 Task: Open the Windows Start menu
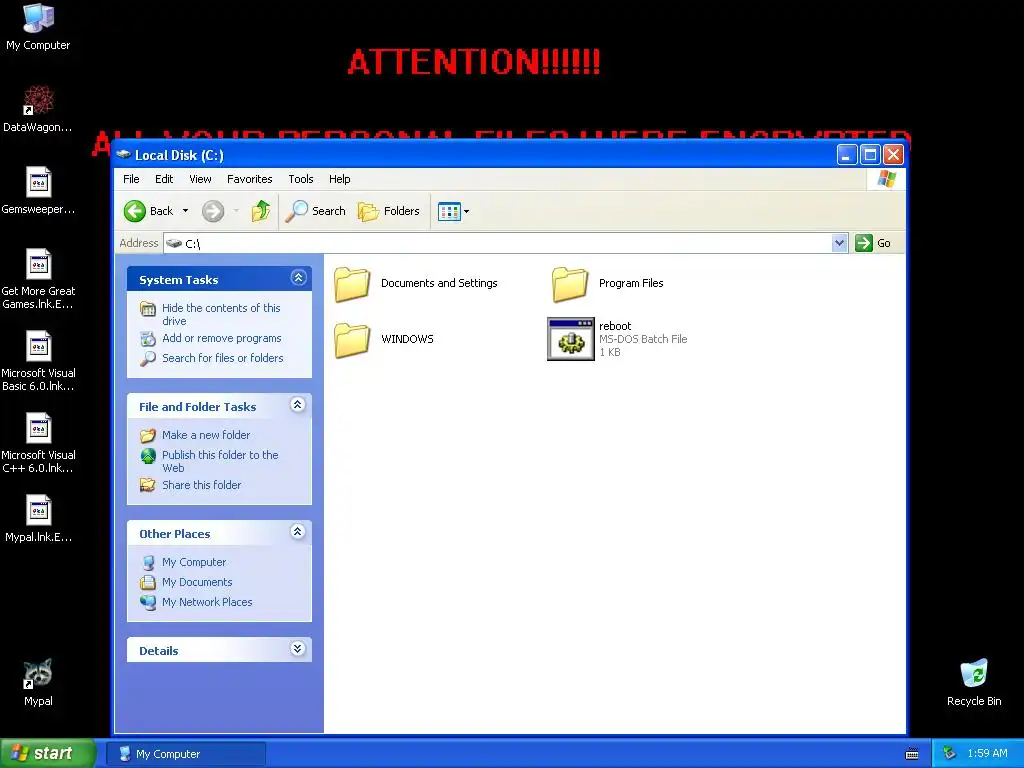pos(48,754)
